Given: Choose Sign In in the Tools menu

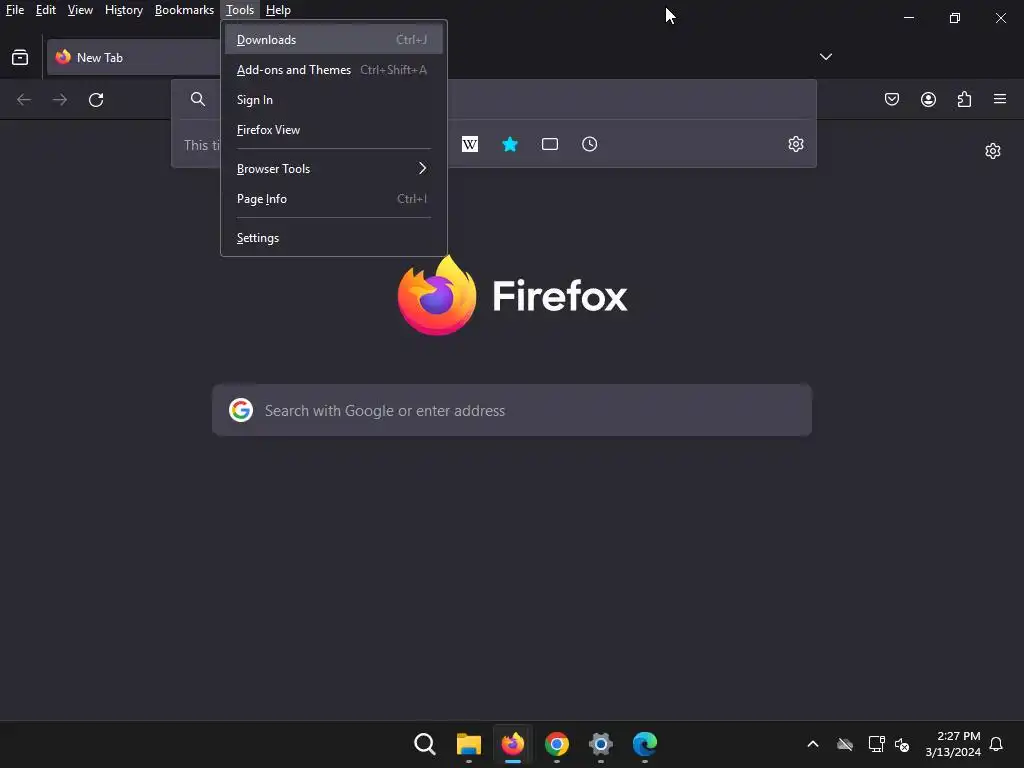Looking at the screenshot, I should pos(334,100).
